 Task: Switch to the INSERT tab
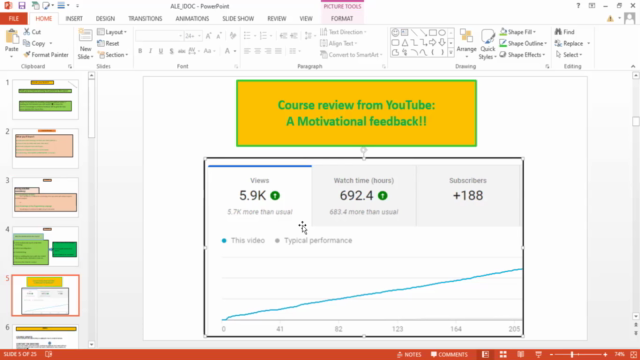click(x=74, y=18)
